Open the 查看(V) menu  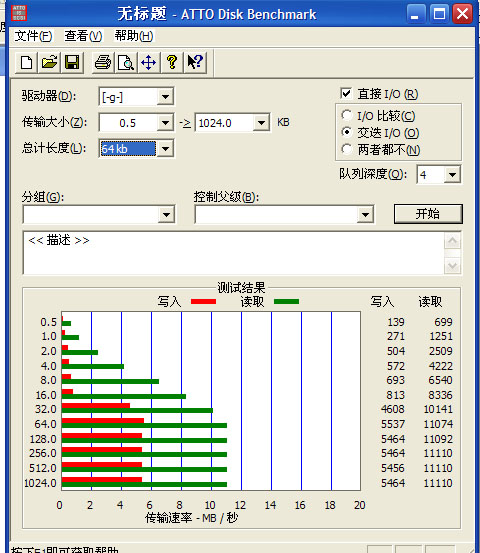[83, 36]
